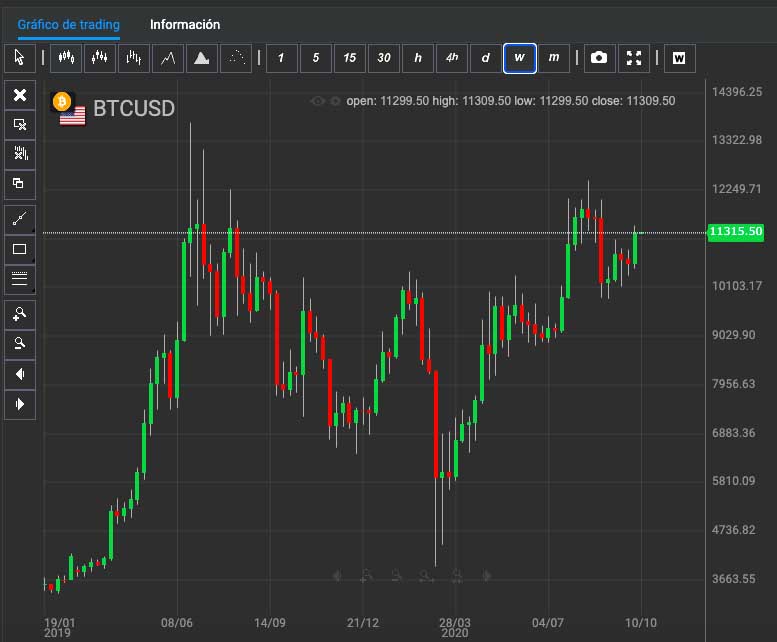Click the 28/03 2020 date label
Image resolution: width=777 pixels, height=642 pixels.
pyautogui.click(x=454, y=627)
